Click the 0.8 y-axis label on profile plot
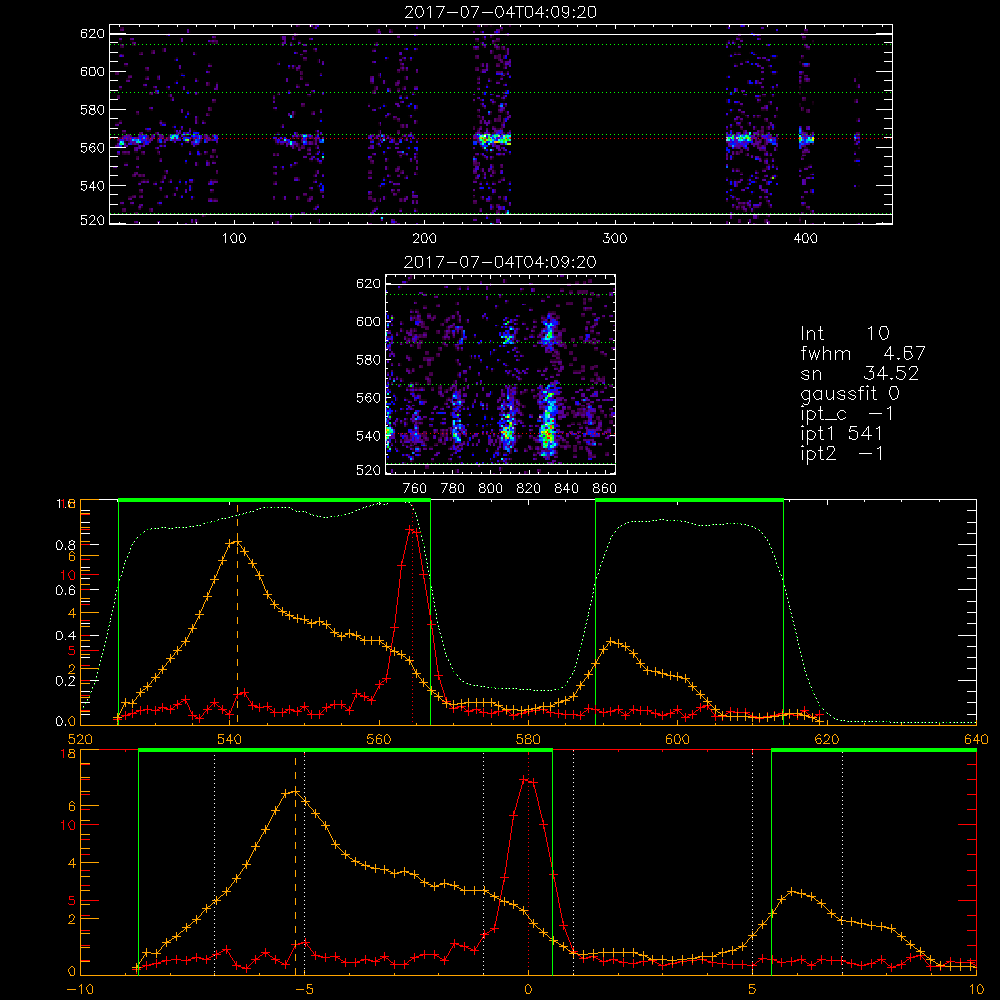Image resolution: width=1000 pixels, height=1000 pixels. 66,545
